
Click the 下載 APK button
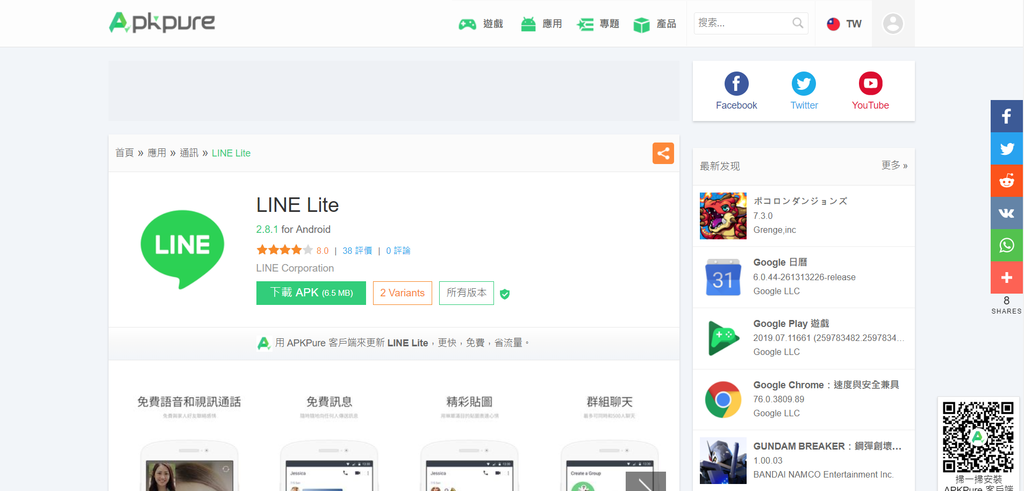311,293
